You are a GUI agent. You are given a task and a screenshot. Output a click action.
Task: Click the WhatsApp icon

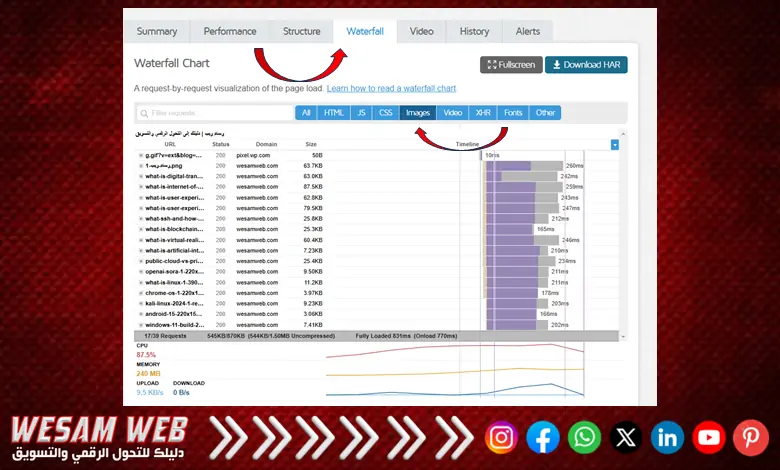click(584, 437)
